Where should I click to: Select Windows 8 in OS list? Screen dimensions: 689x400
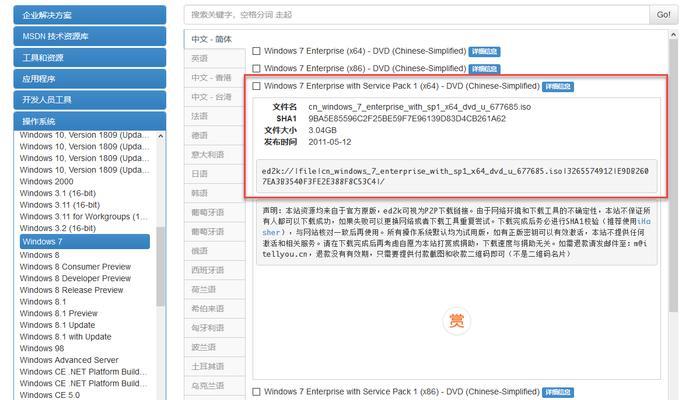click(x=40, y=255)
